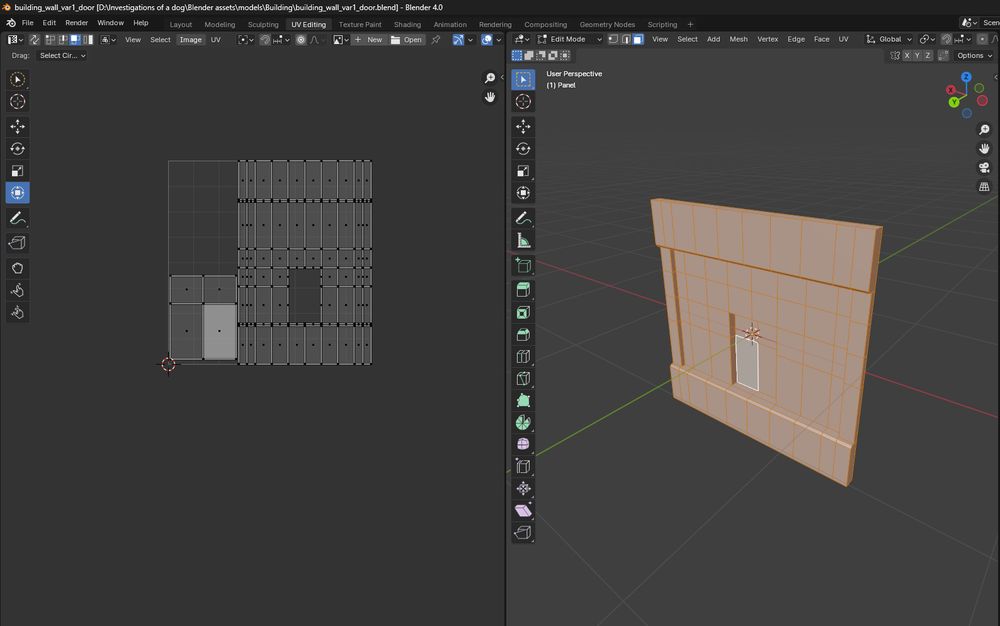The image size is (1000, 626).
Task: Open the Global transform orientation dropdown
Action: pos(890,39)
